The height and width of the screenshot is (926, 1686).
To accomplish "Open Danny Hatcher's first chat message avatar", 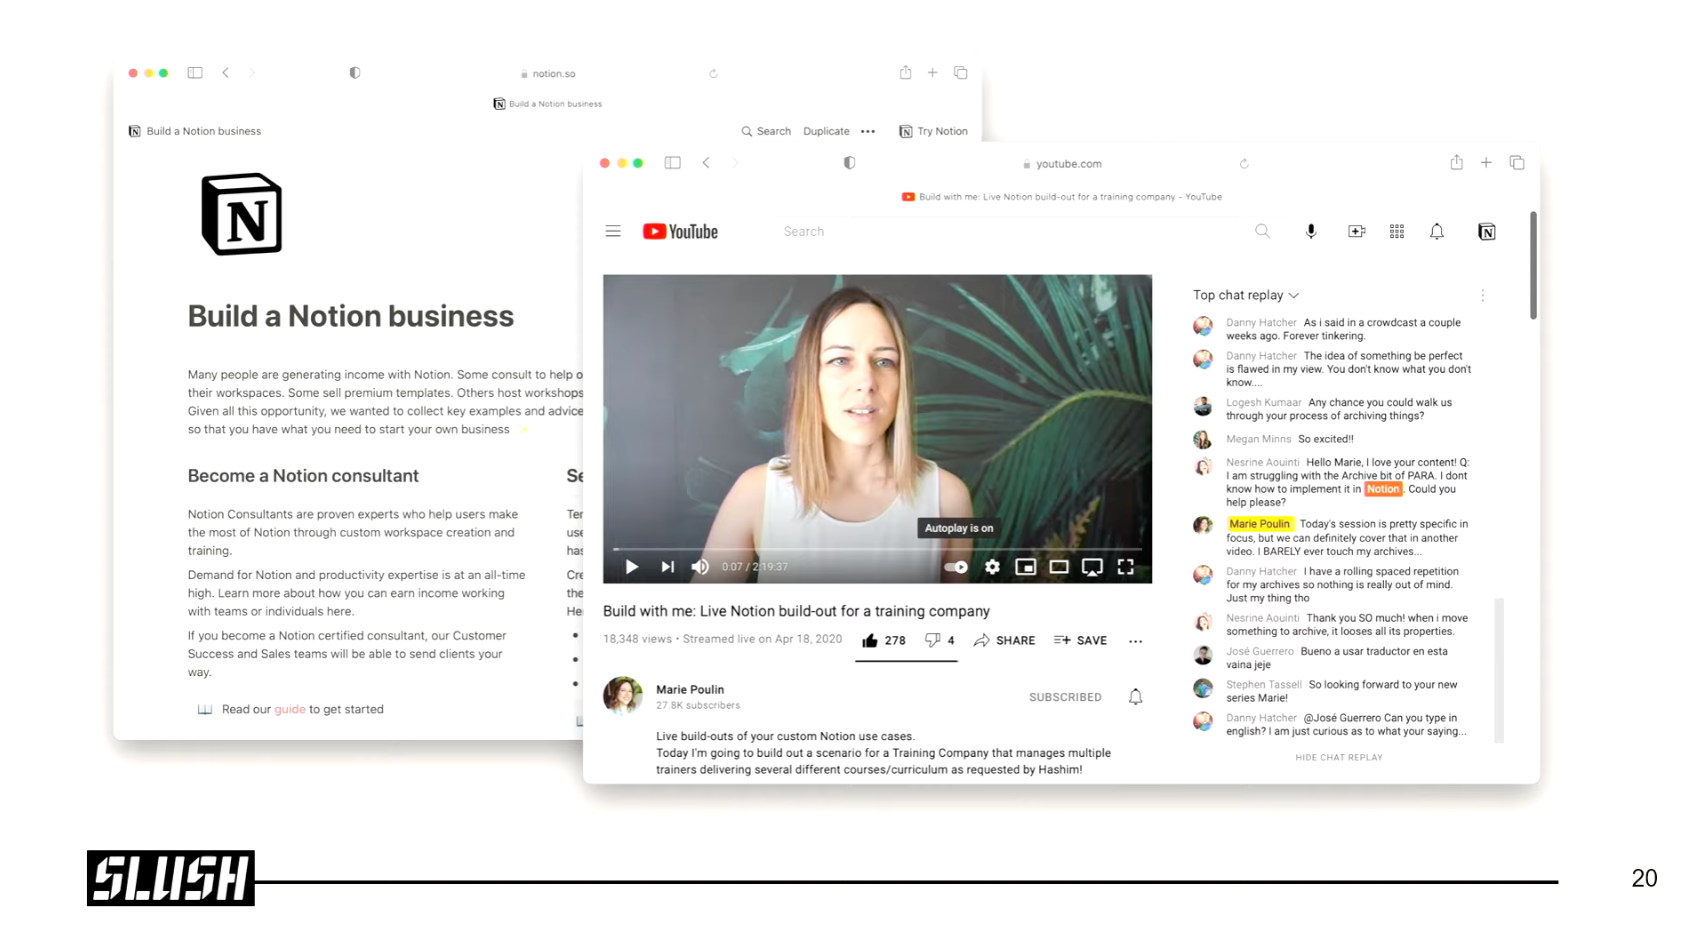I will [1203, 326].
